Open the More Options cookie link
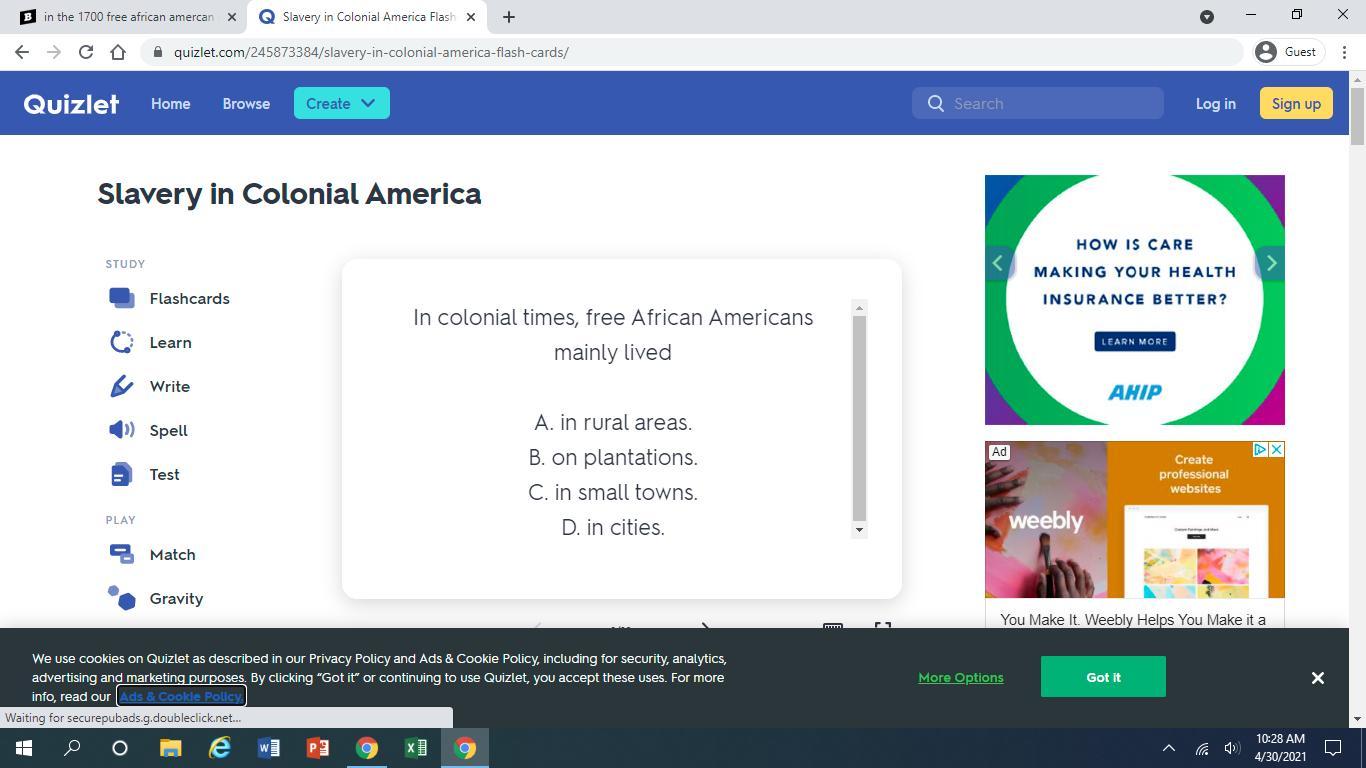1366x768 pixels. [960, 678]
